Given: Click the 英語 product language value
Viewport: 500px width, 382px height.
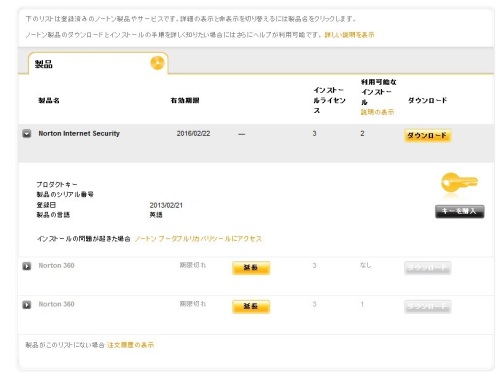Looking at the screenshot, I should [156, 215].
